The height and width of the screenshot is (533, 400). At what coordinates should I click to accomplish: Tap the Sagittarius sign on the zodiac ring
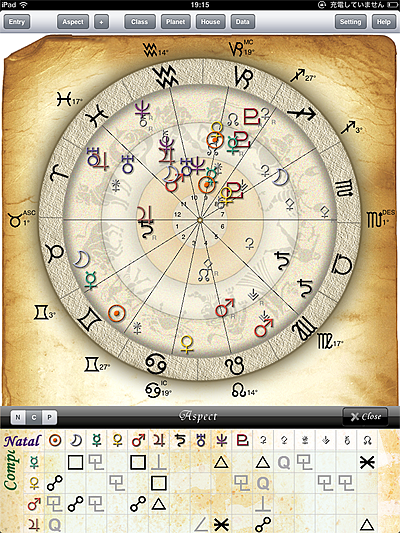click(301, 114)
